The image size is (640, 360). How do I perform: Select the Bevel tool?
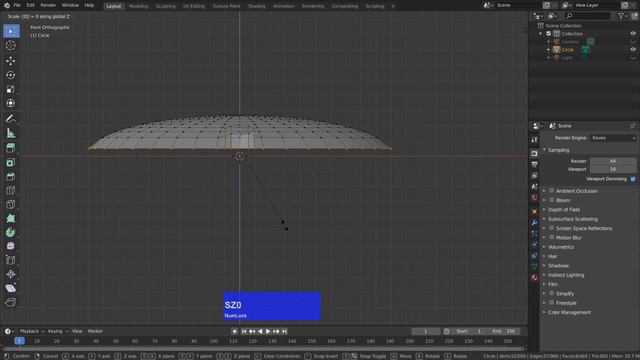pyautogui.click(x=11, y=176)
